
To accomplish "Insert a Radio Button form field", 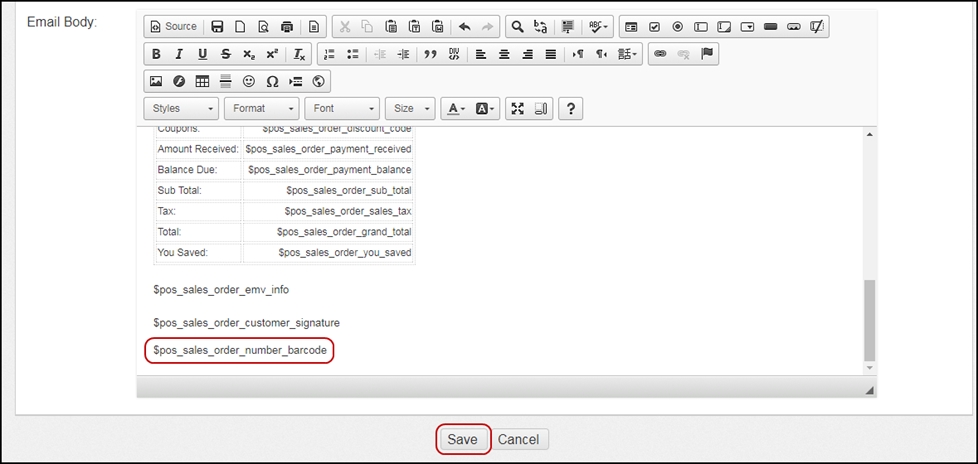I will [677, 27].
